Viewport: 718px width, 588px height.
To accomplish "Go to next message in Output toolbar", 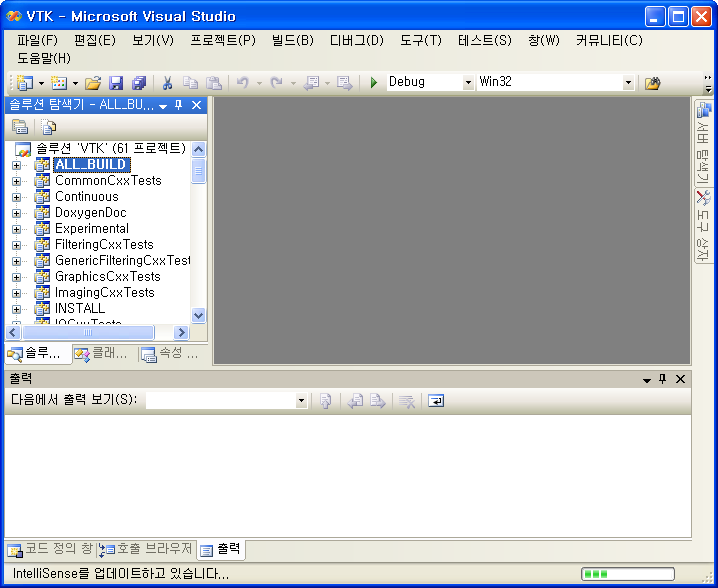I will coord(378,401).
